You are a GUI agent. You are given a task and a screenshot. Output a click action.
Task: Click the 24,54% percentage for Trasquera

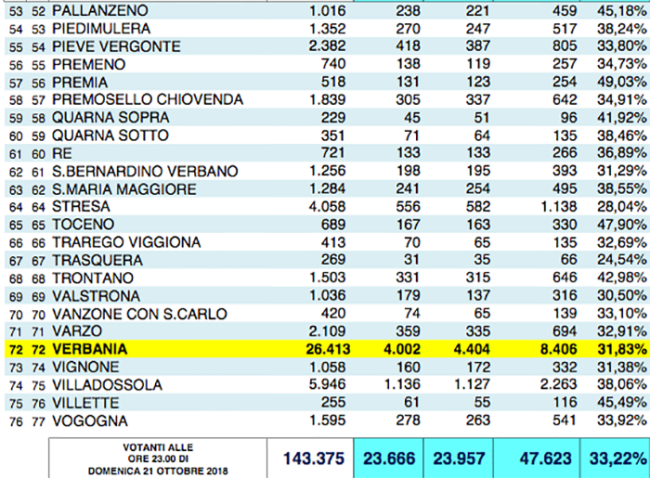click(x=619, y=259)
